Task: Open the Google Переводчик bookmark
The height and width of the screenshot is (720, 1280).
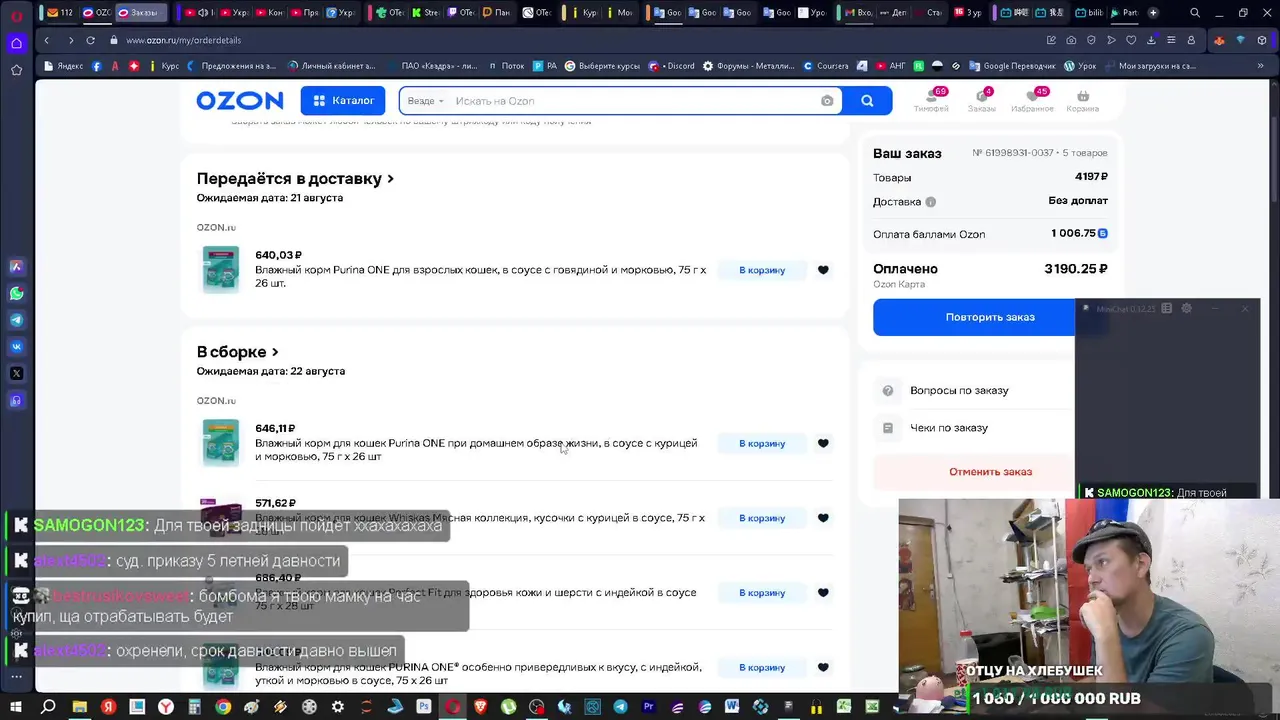Action: (1011, 66)
